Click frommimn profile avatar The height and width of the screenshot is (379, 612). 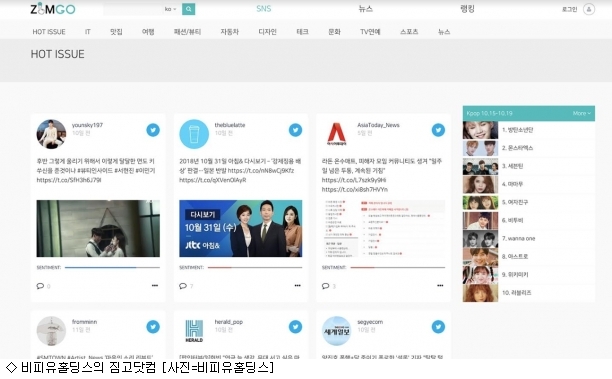pyautogui.click(x=52, y=331)
